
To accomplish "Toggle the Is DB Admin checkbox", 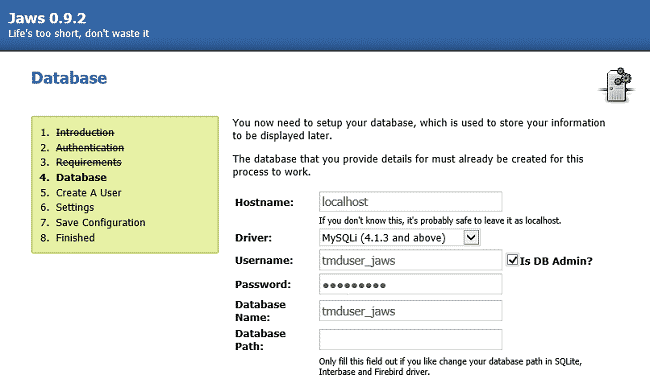I will click(512, 260).
